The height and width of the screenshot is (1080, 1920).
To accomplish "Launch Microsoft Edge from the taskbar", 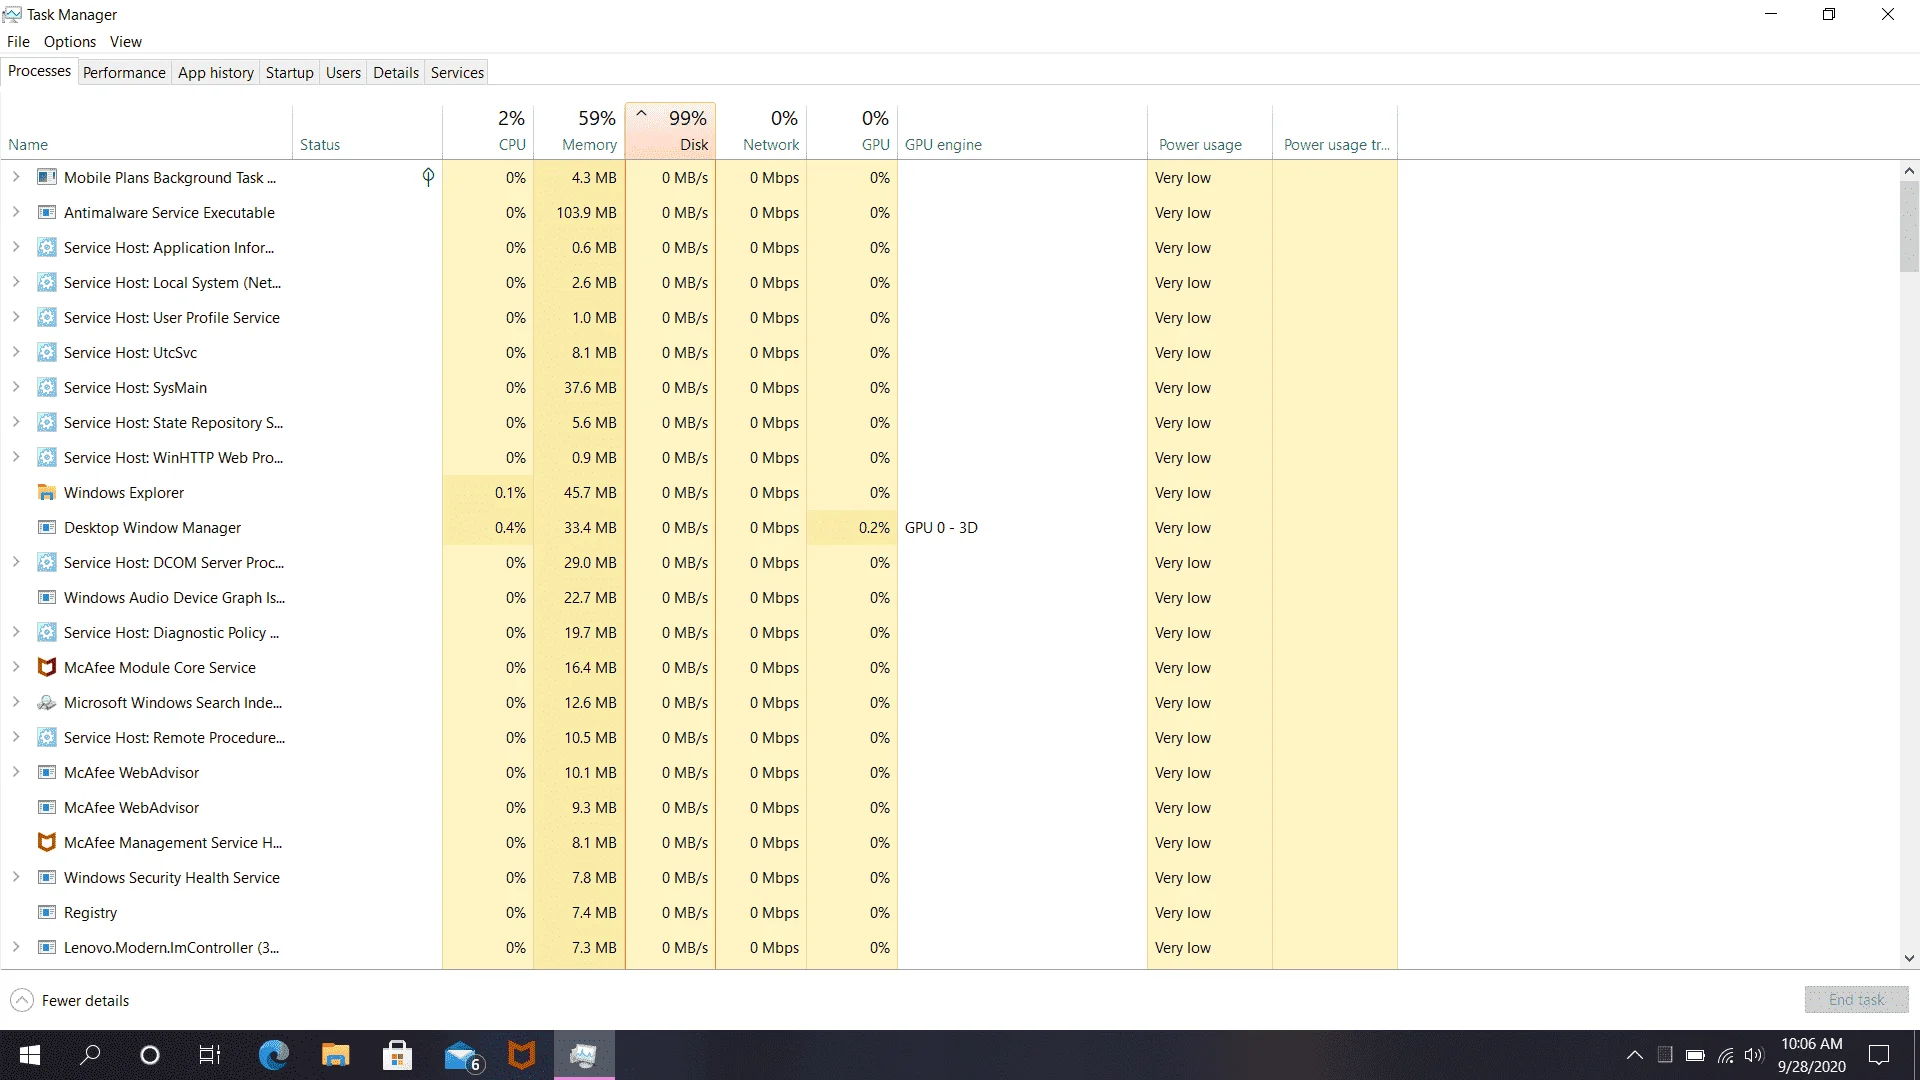I will click(273, 1055).
